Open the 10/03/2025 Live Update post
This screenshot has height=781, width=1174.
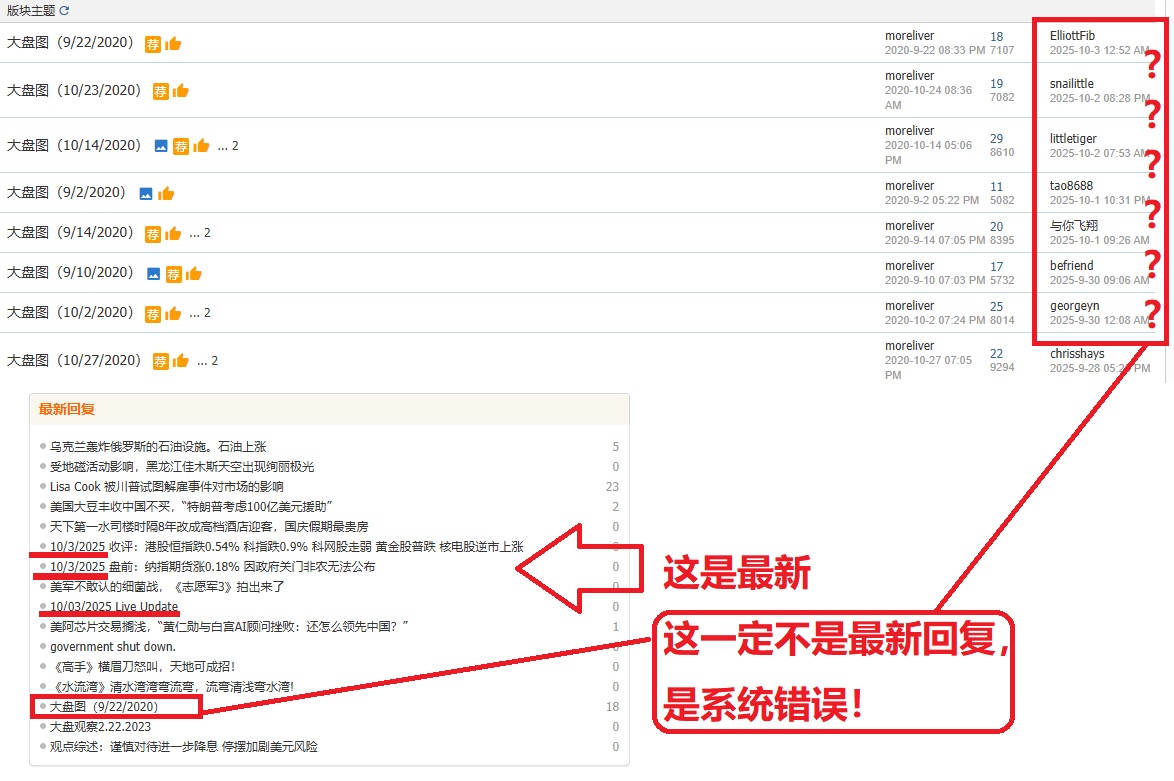[x=114, y=607]
